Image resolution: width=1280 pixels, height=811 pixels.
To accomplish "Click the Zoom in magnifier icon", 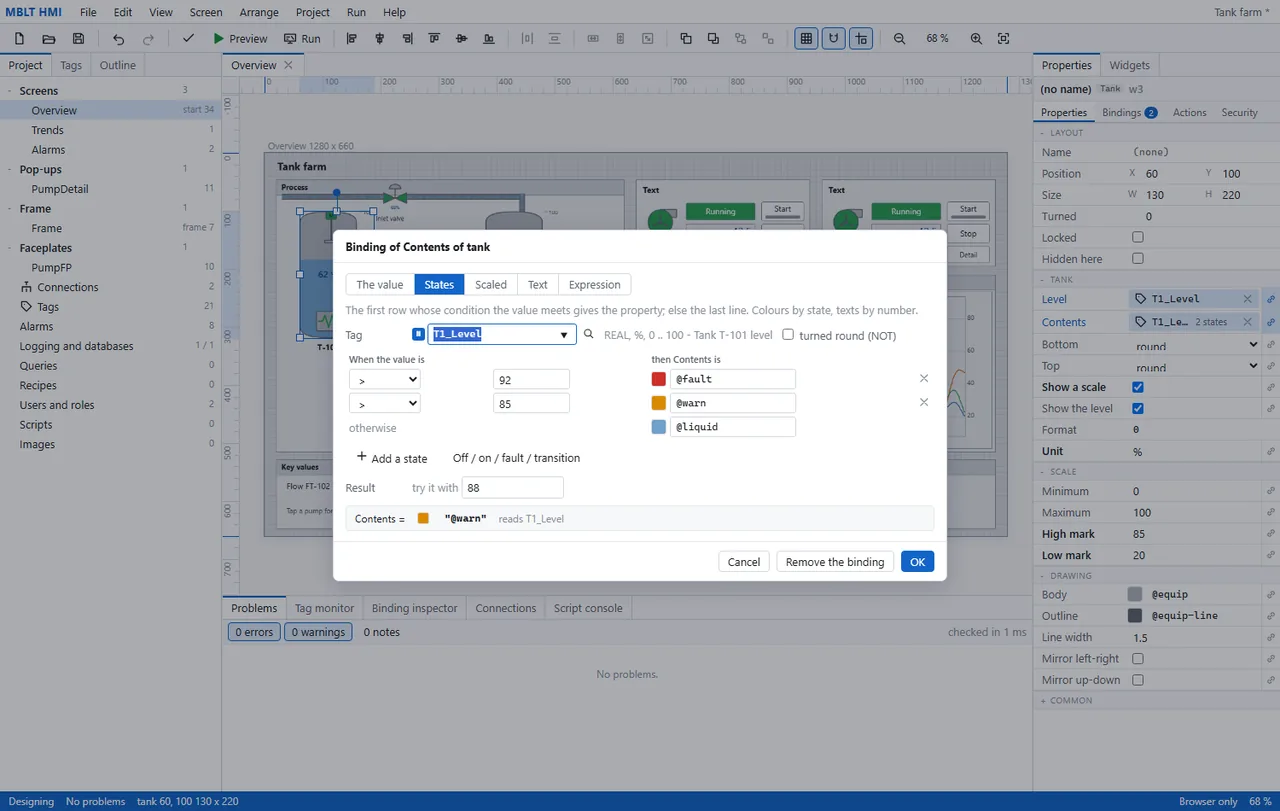I will 976,39.
